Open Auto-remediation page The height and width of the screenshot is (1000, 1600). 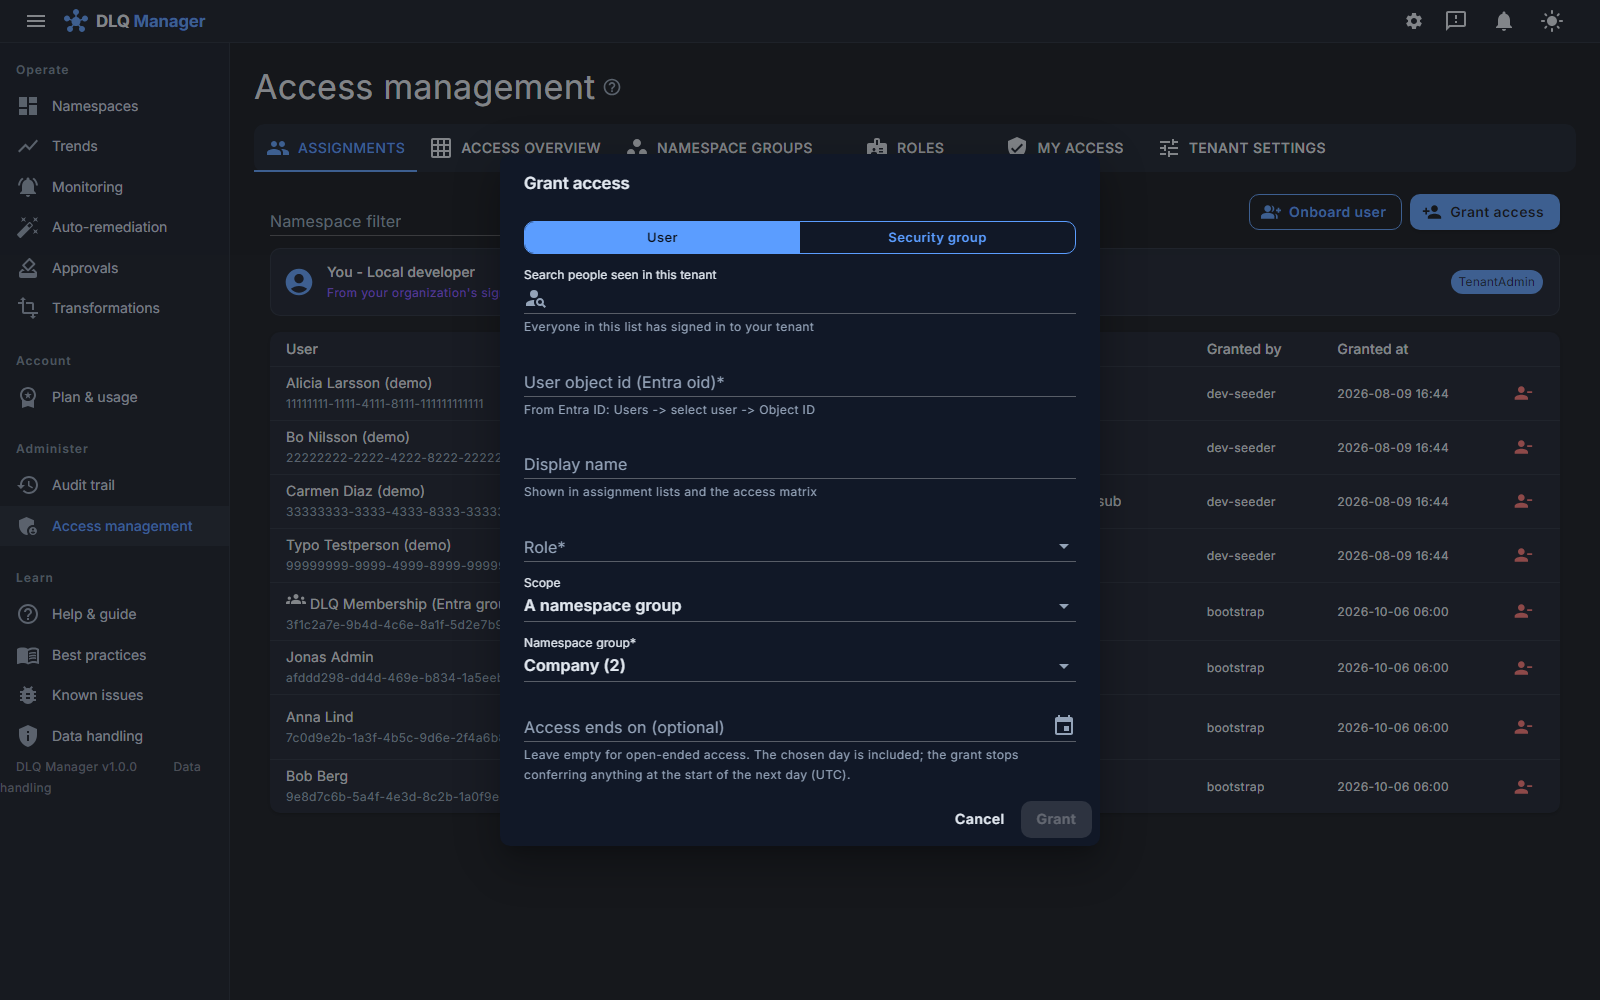click(115, 227)
